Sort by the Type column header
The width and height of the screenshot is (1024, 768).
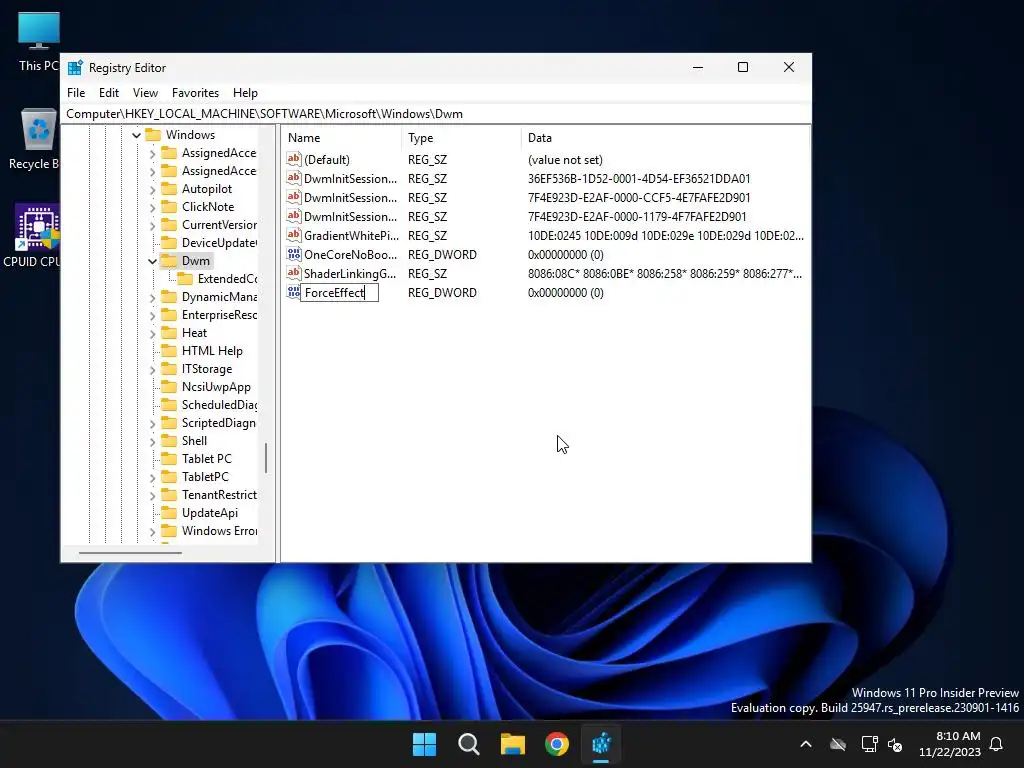pyautogui.click(x=461, y=138)
